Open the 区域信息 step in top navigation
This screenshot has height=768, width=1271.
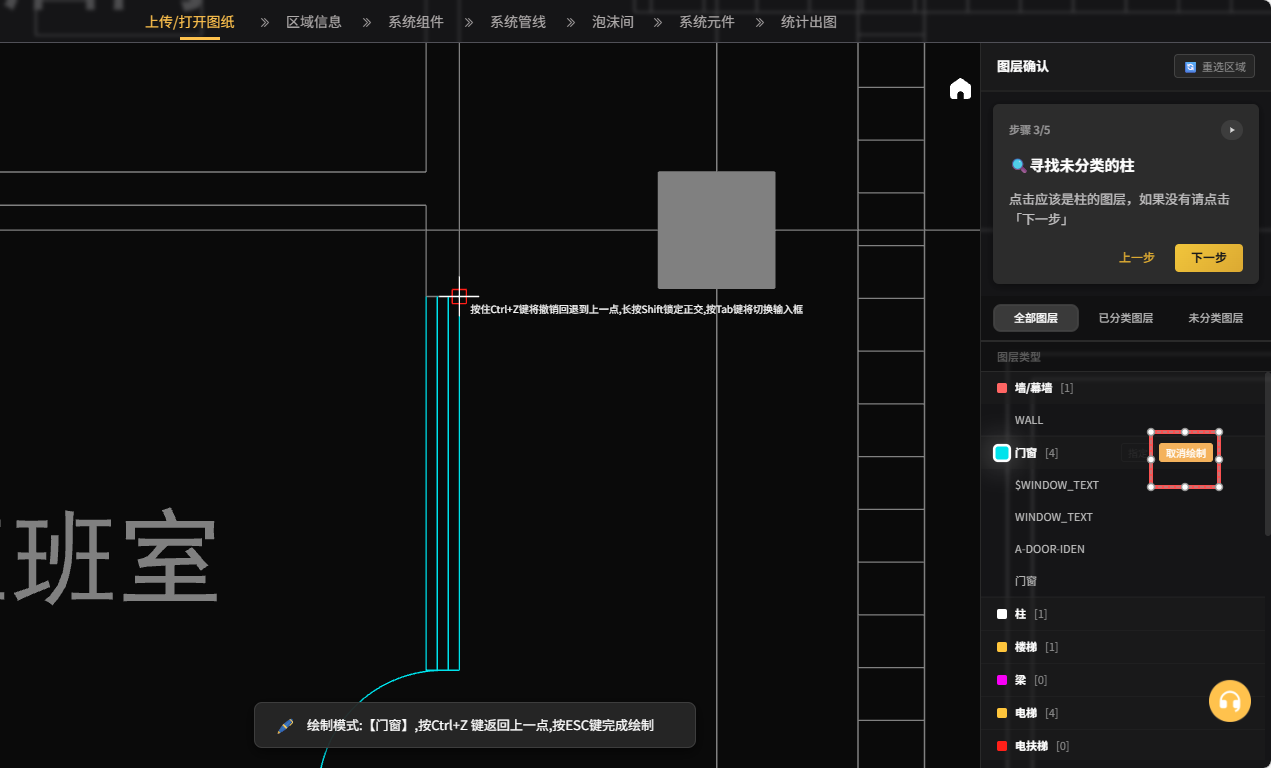(x=313, y=22)
